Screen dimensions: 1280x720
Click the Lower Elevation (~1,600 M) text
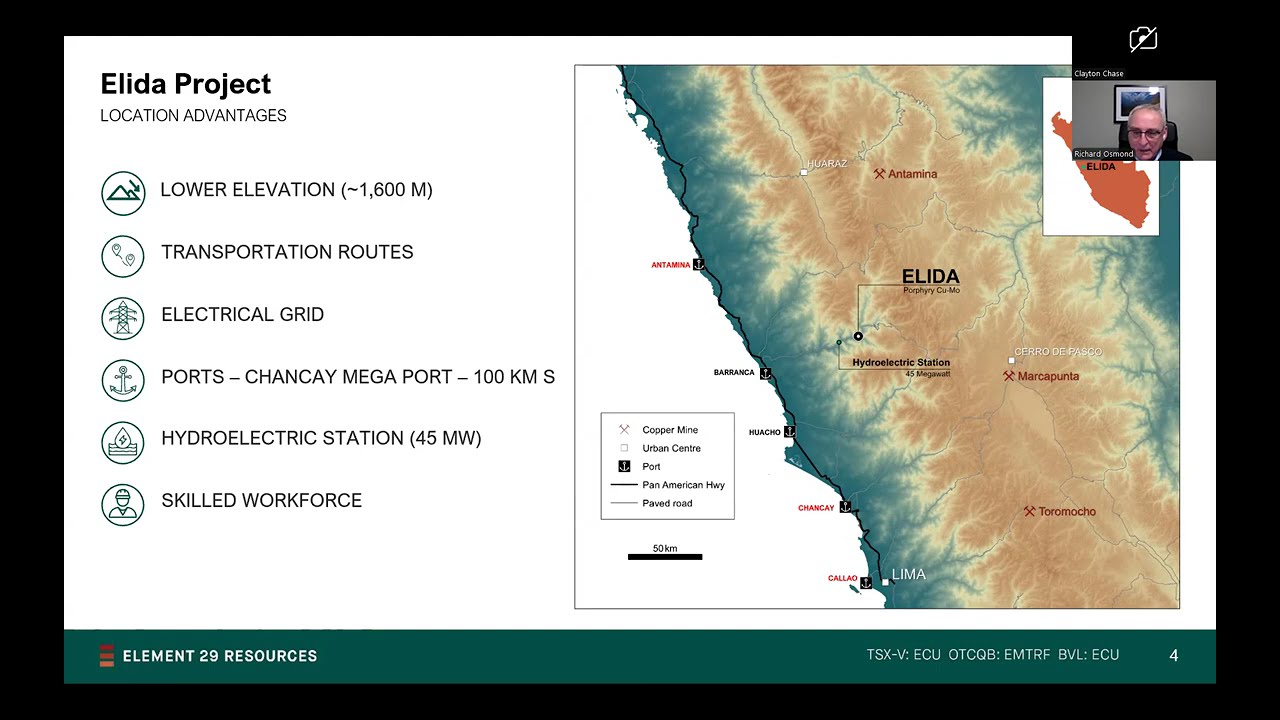(x=297, y=190)
